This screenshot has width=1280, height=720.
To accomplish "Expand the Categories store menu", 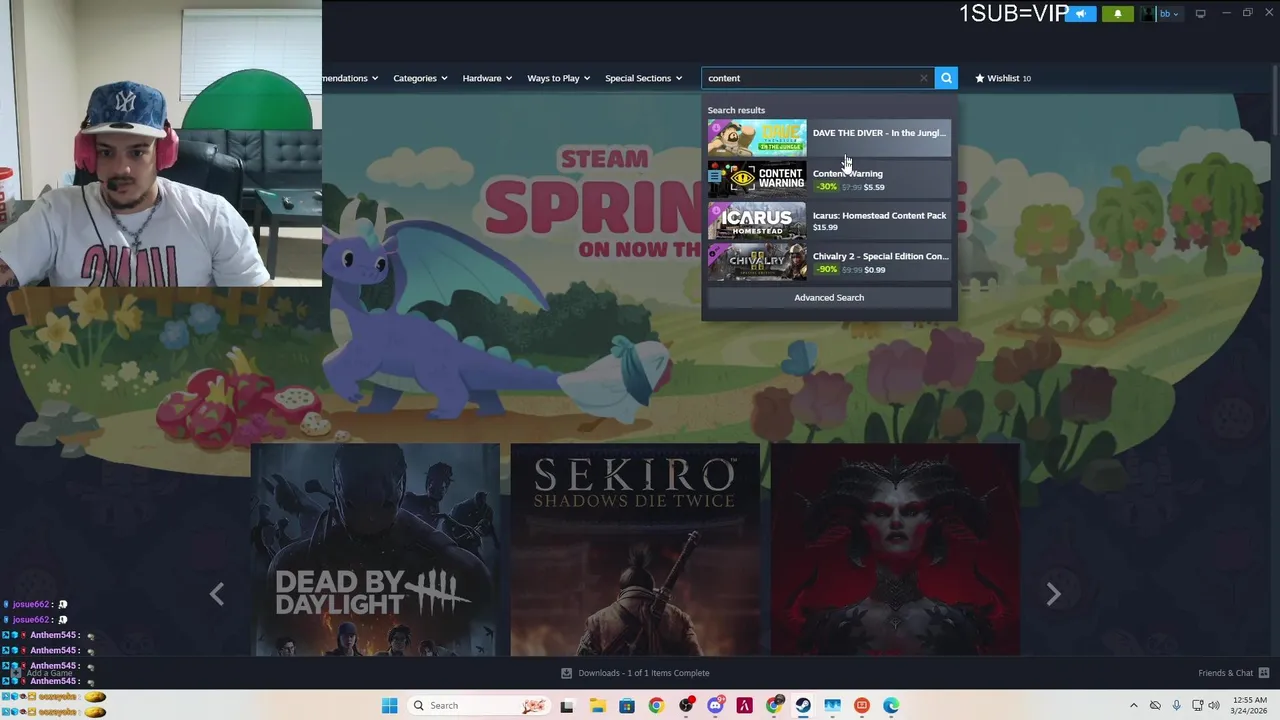I will click(420, 78).
